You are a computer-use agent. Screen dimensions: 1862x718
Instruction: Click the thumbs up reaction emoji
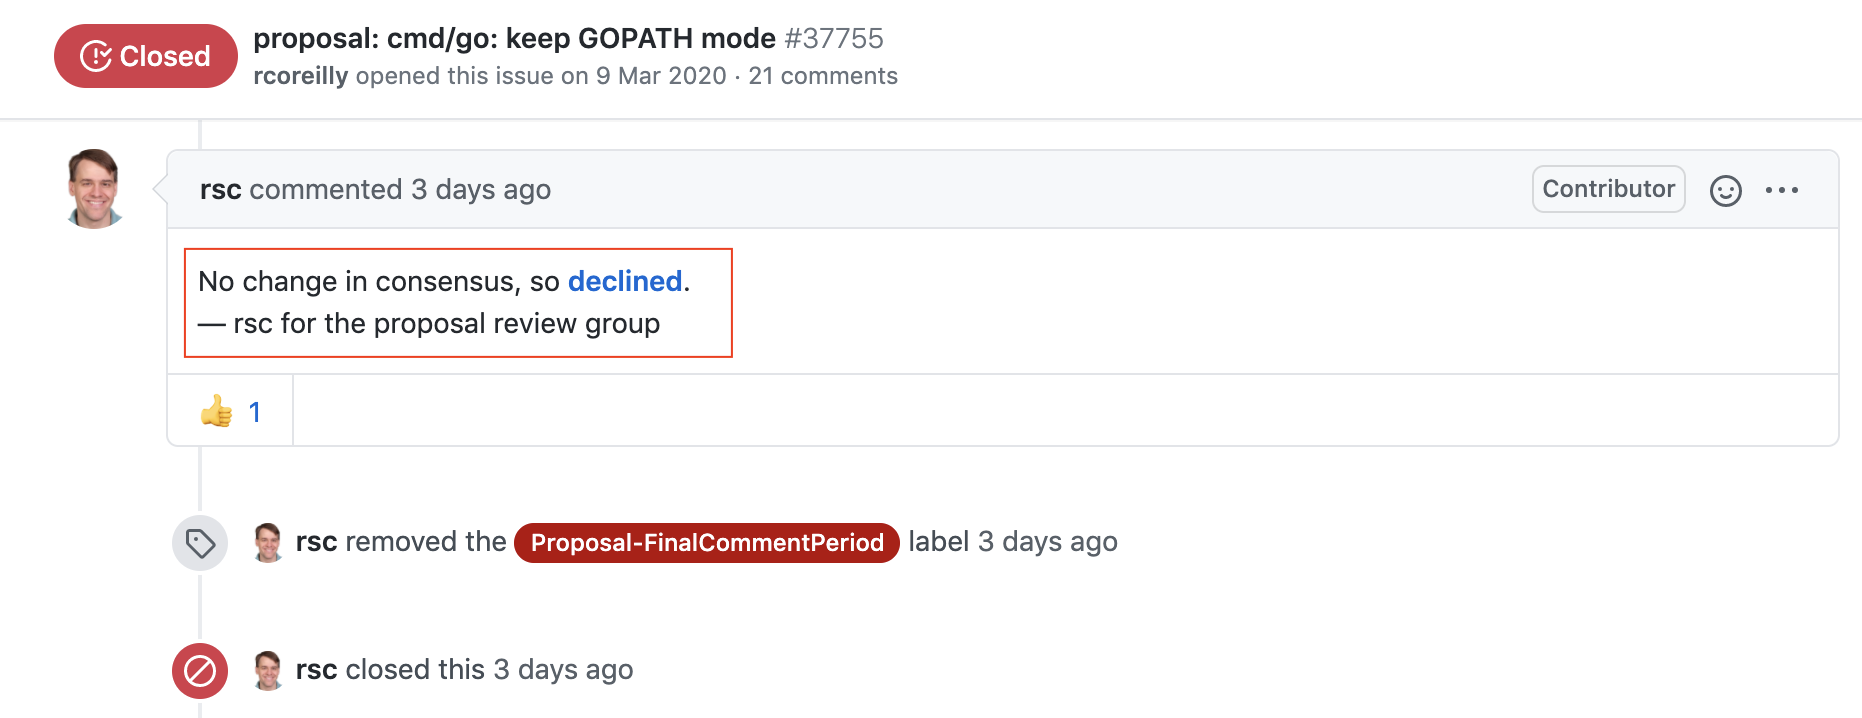coord(216,411)
